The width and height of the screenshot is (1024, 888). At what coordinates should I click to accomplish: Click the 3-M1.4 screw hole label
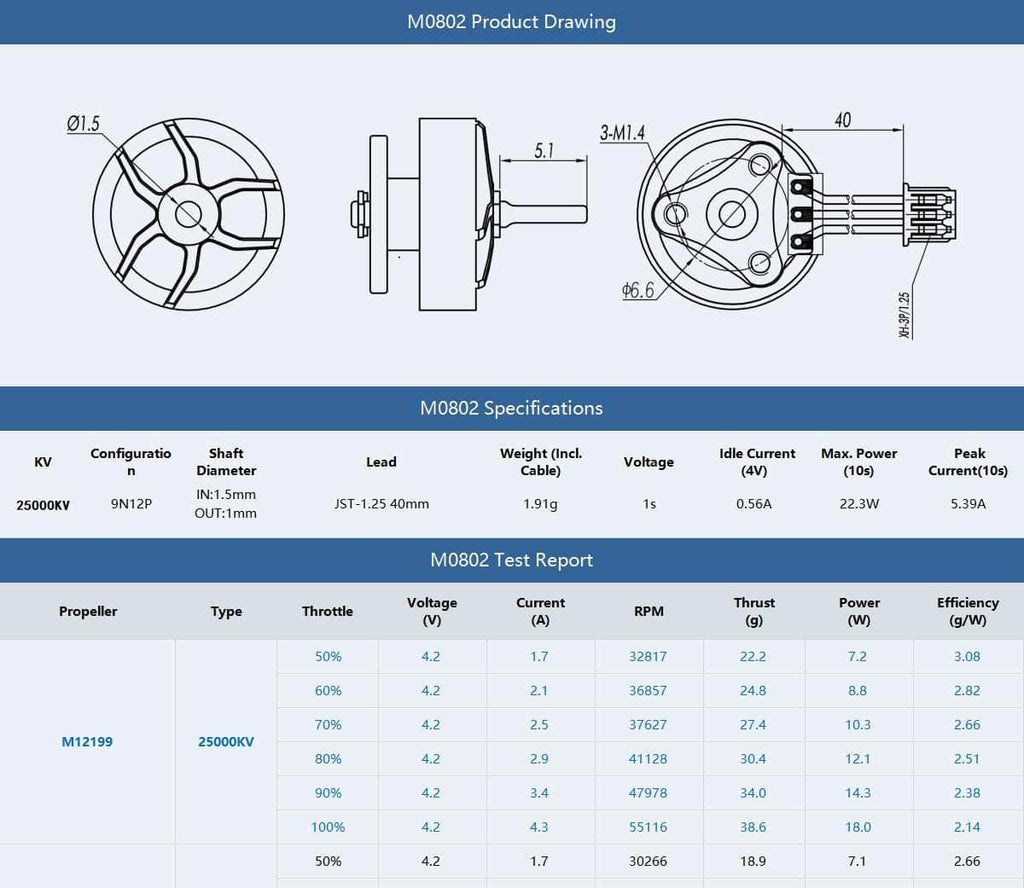tap(623, 133)
